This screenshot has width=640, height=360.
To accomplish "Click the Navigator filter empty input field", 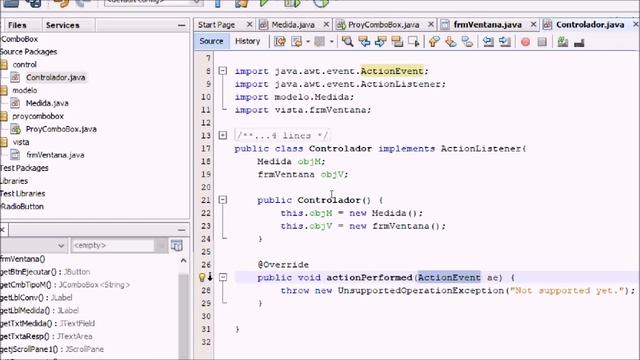I will 113,245.
